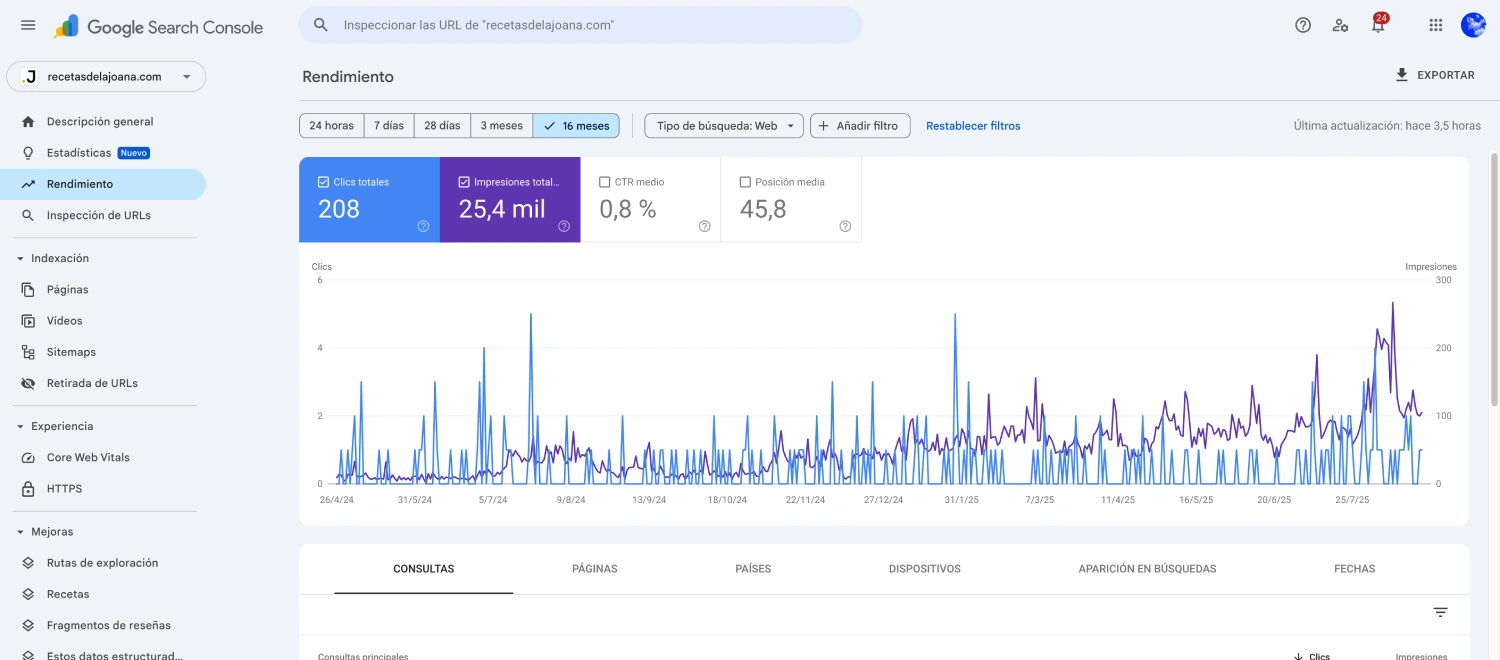1500x660 pixels.
Task: Open Rendimiento in the sidebar
Action: click(103, 184)
